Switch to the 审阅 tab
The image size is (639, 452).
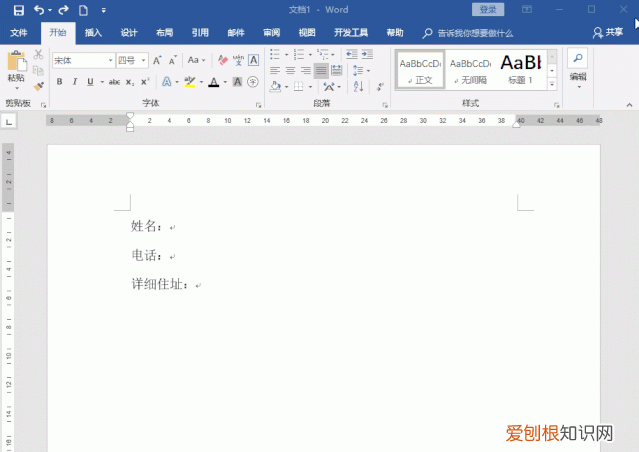[271, 33]
